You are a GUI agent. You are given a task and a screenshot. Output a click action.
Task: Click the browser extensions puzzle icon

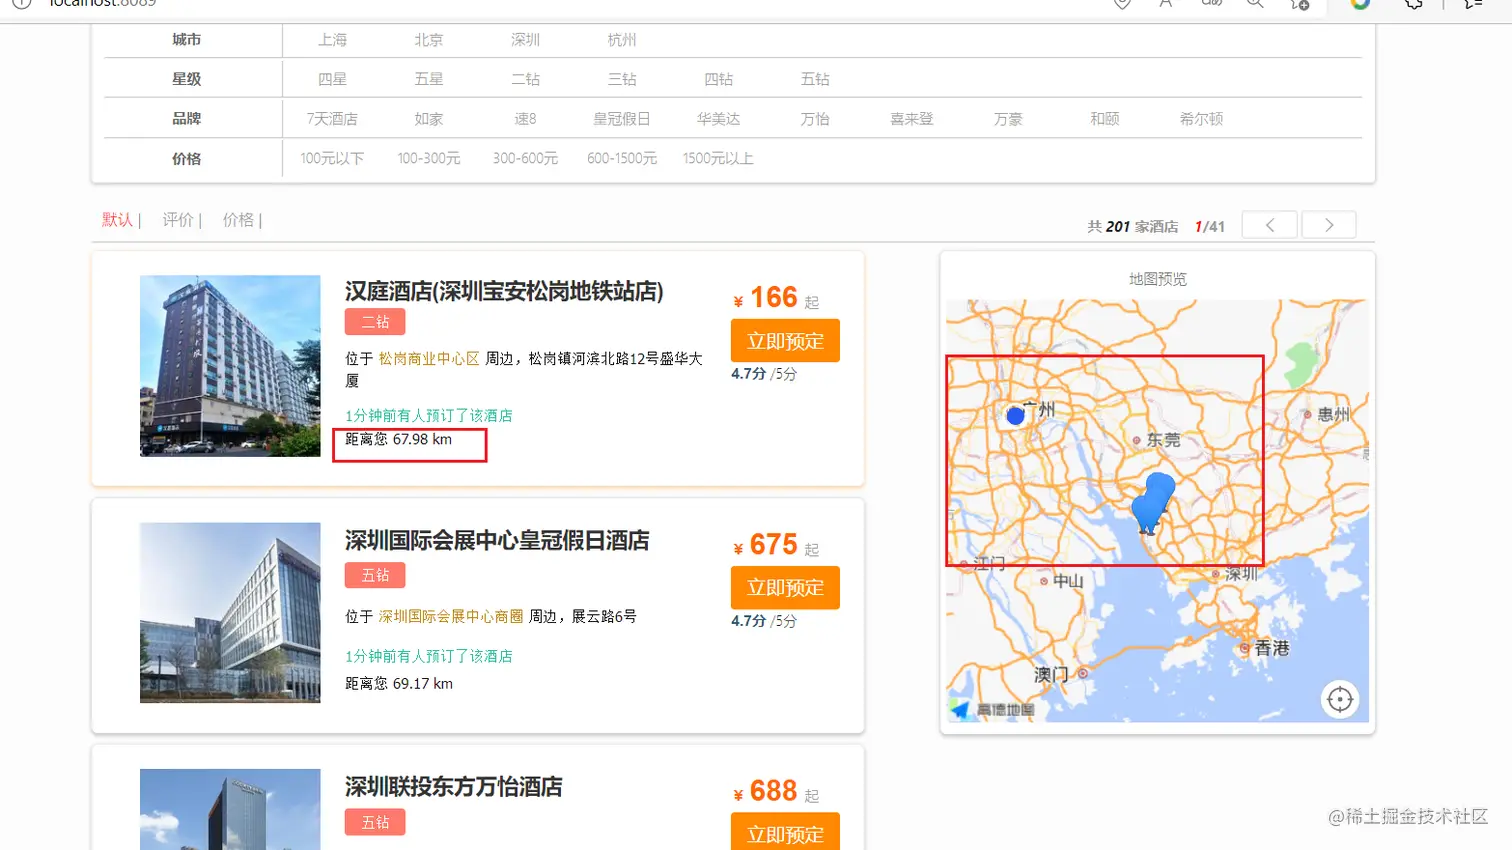click(x=1413, y=4)
